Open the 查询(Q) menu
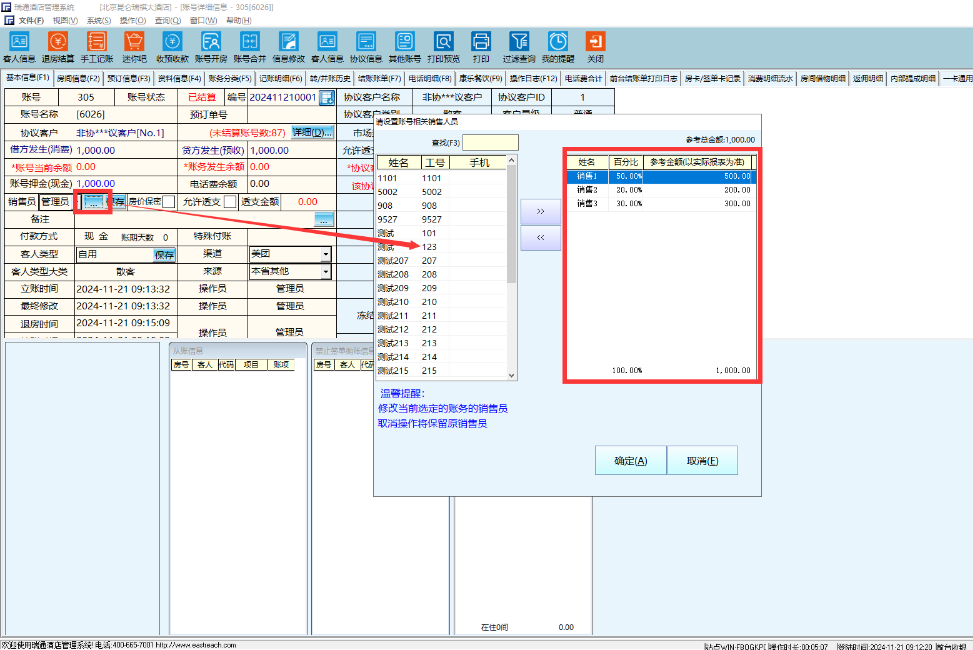Image resolution: width=973 pixels, height=650 pixels. click(168, 20)
